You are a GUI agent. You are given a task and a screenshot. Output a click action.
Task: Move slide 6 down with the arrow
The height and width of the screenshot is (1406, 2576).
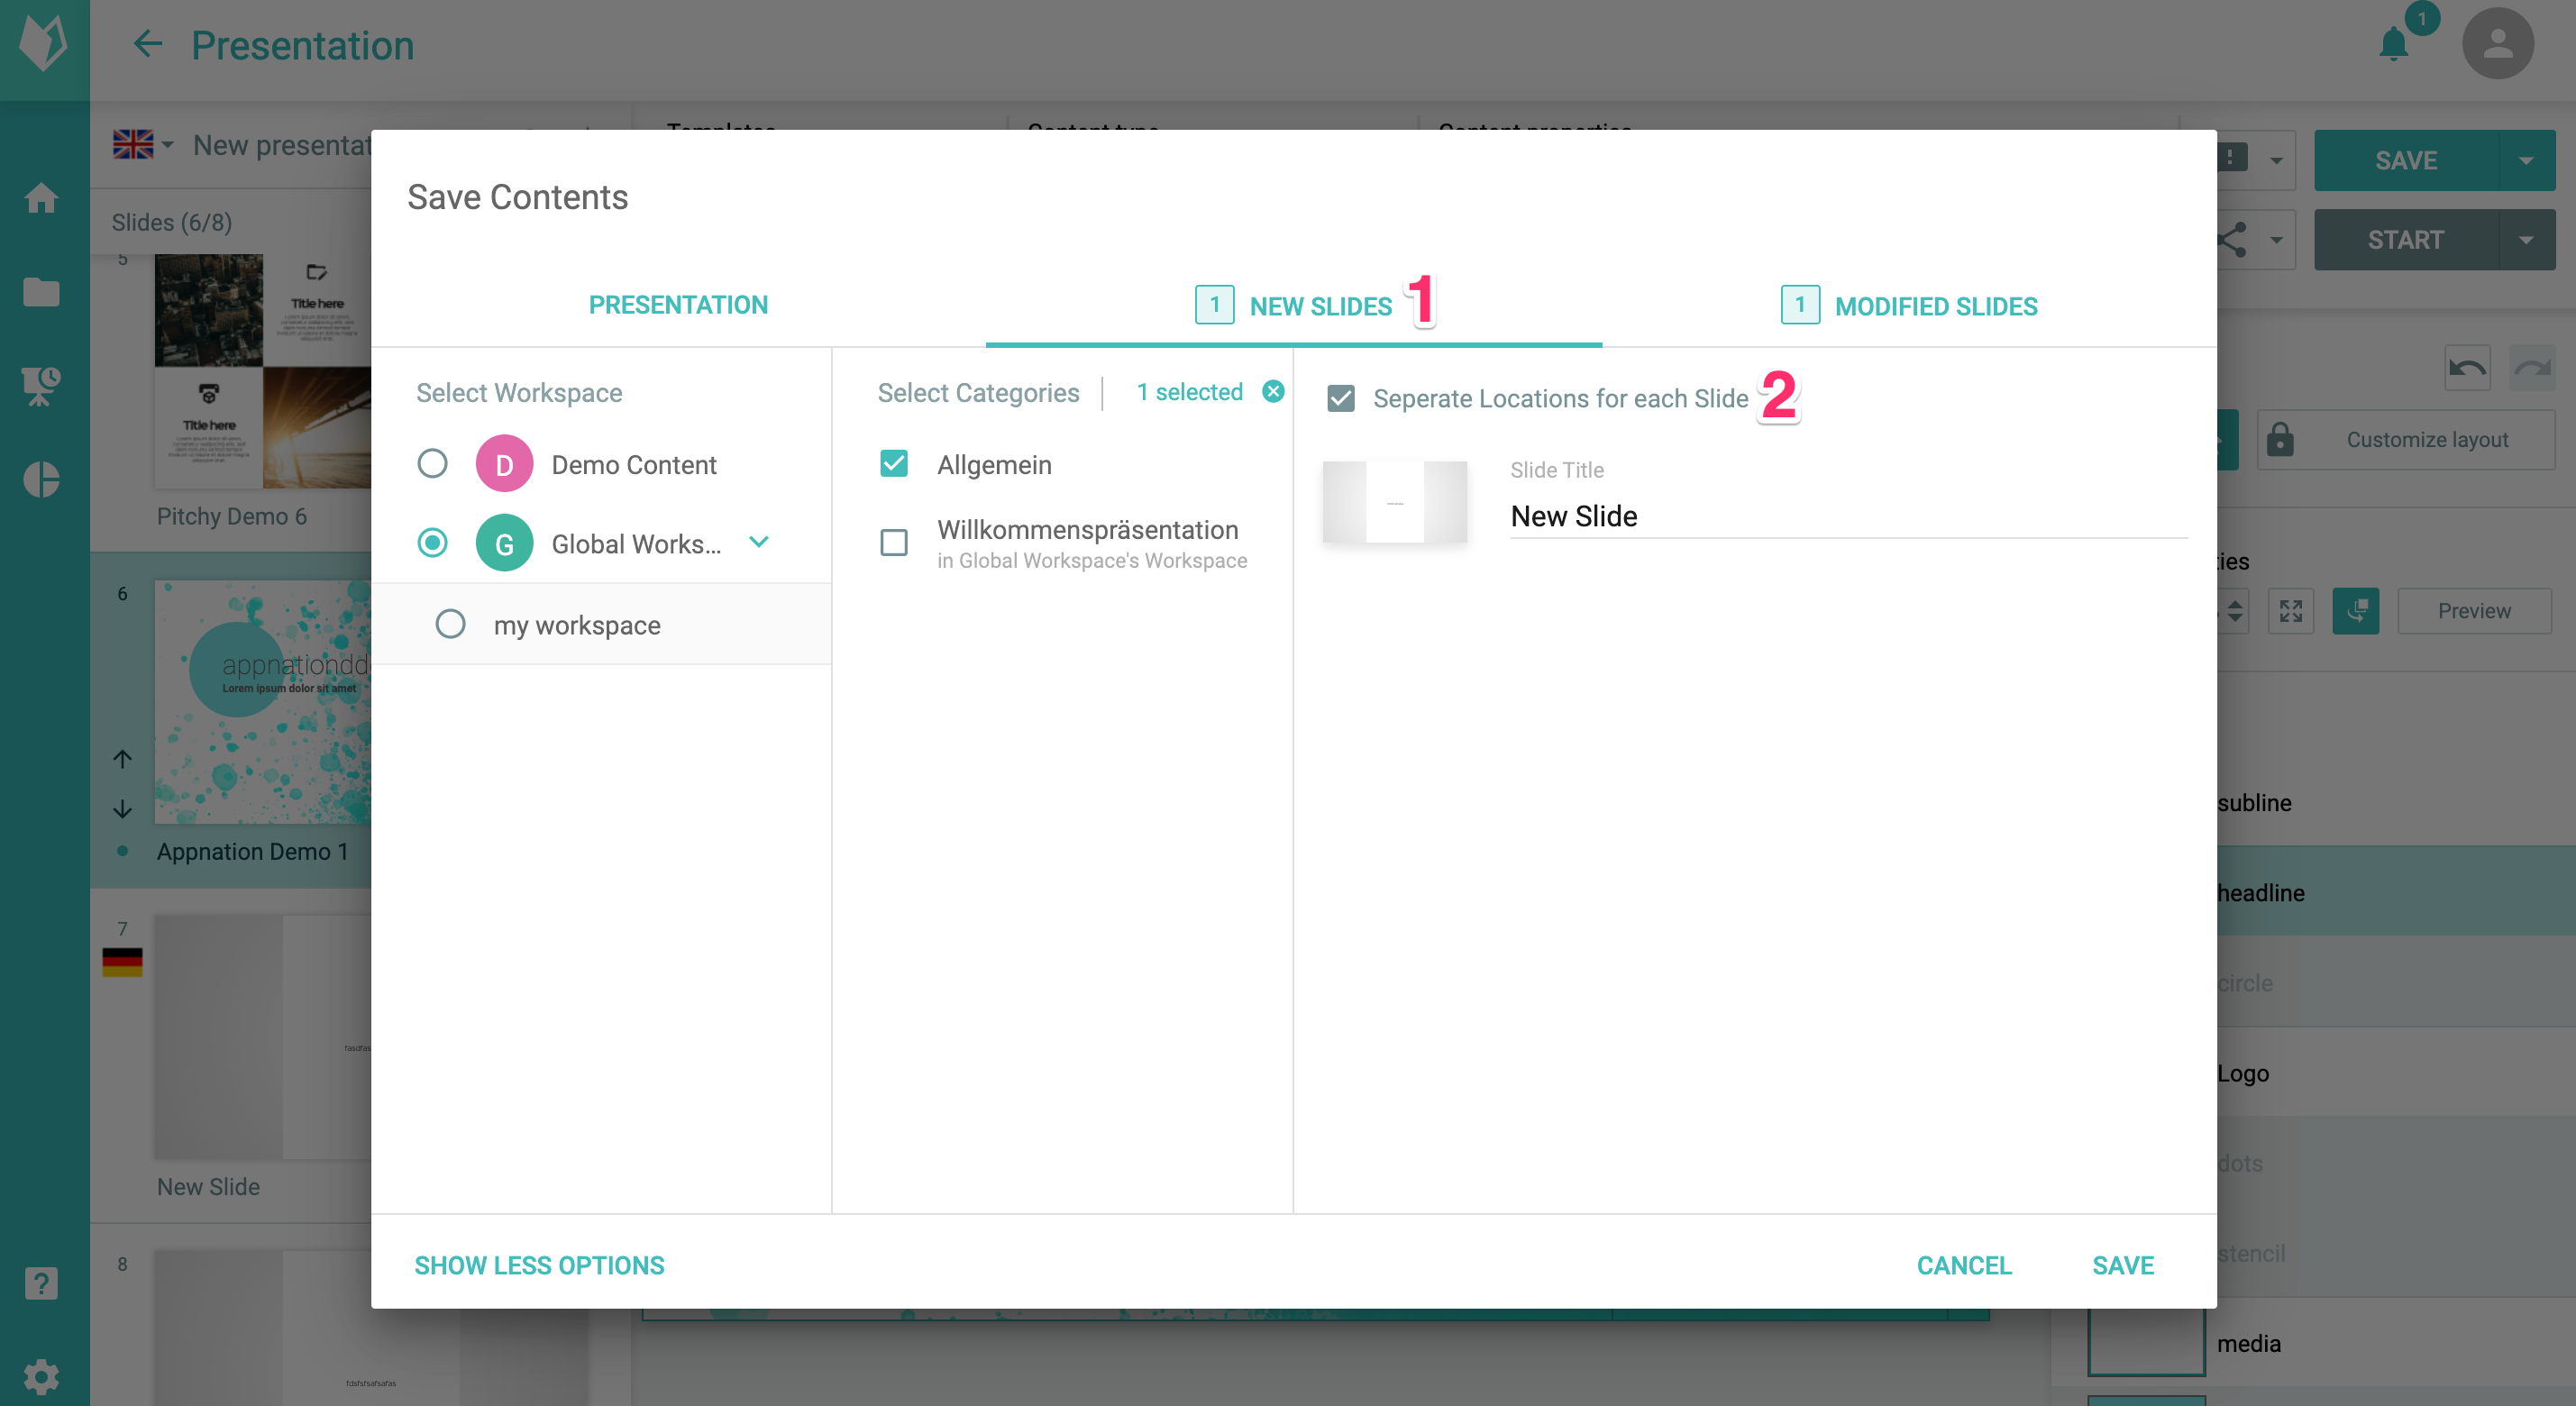122,808
